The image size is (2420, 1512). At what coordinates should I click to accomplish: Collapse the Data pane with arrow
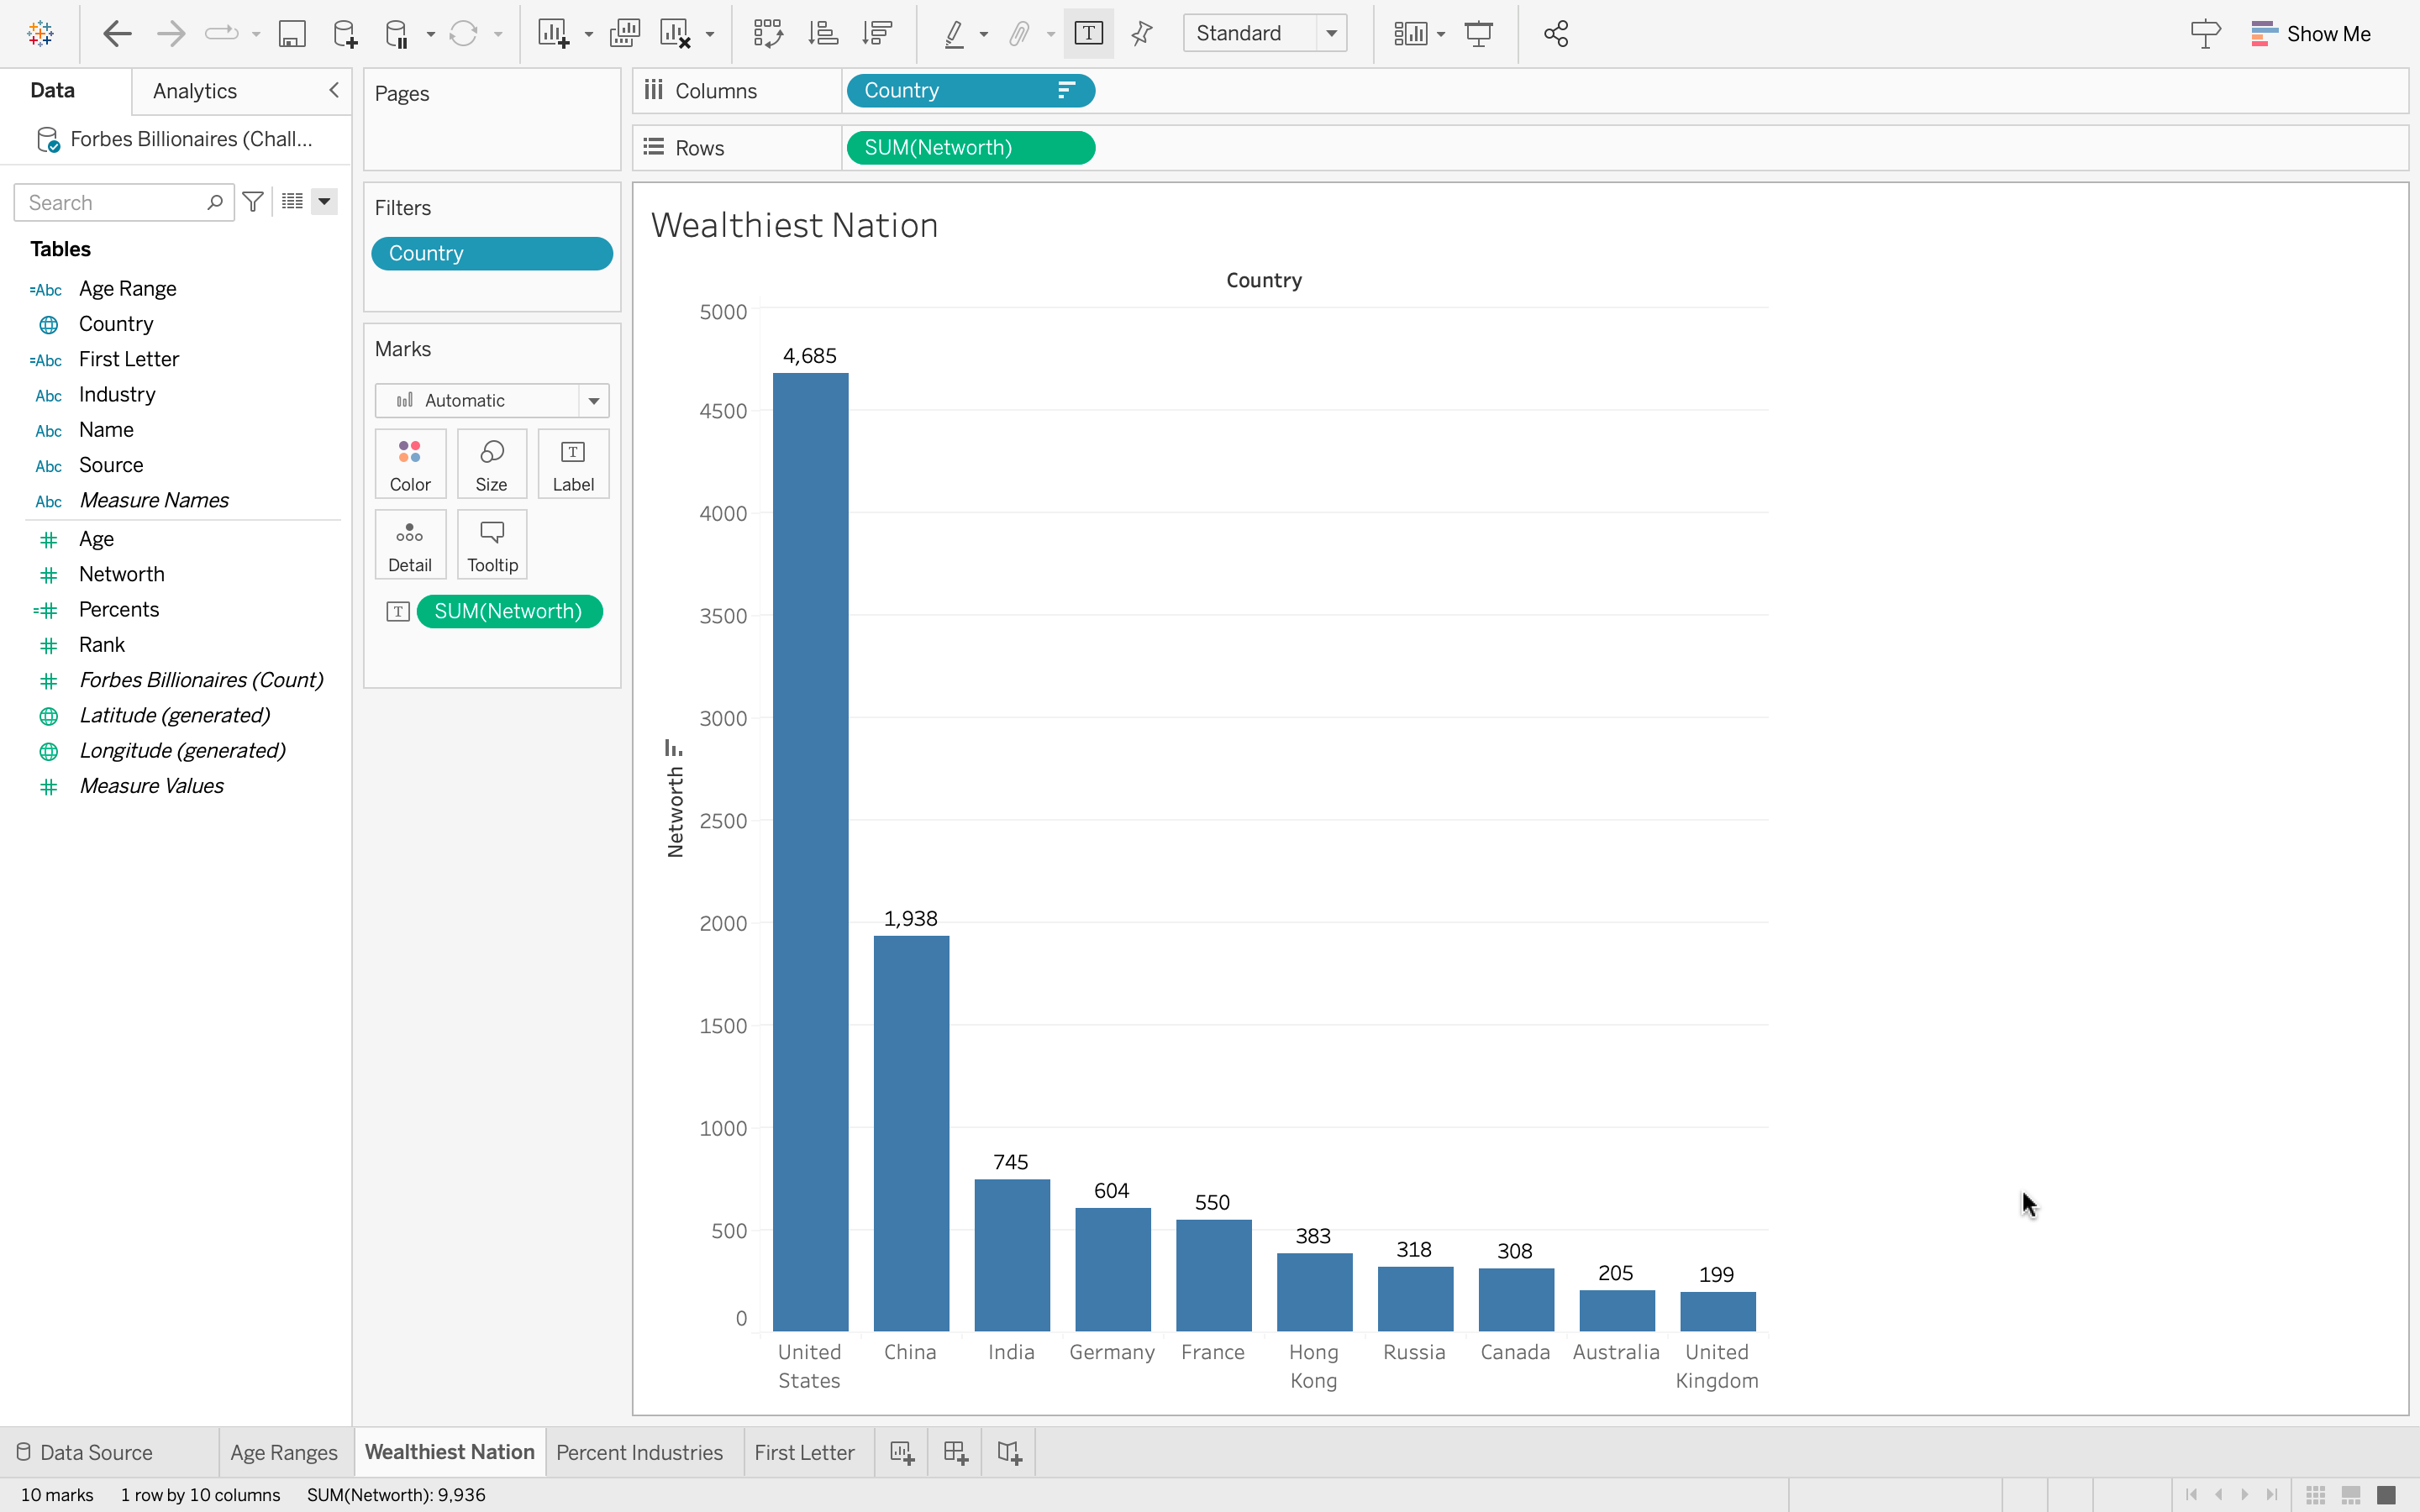(x=334, y=90)
